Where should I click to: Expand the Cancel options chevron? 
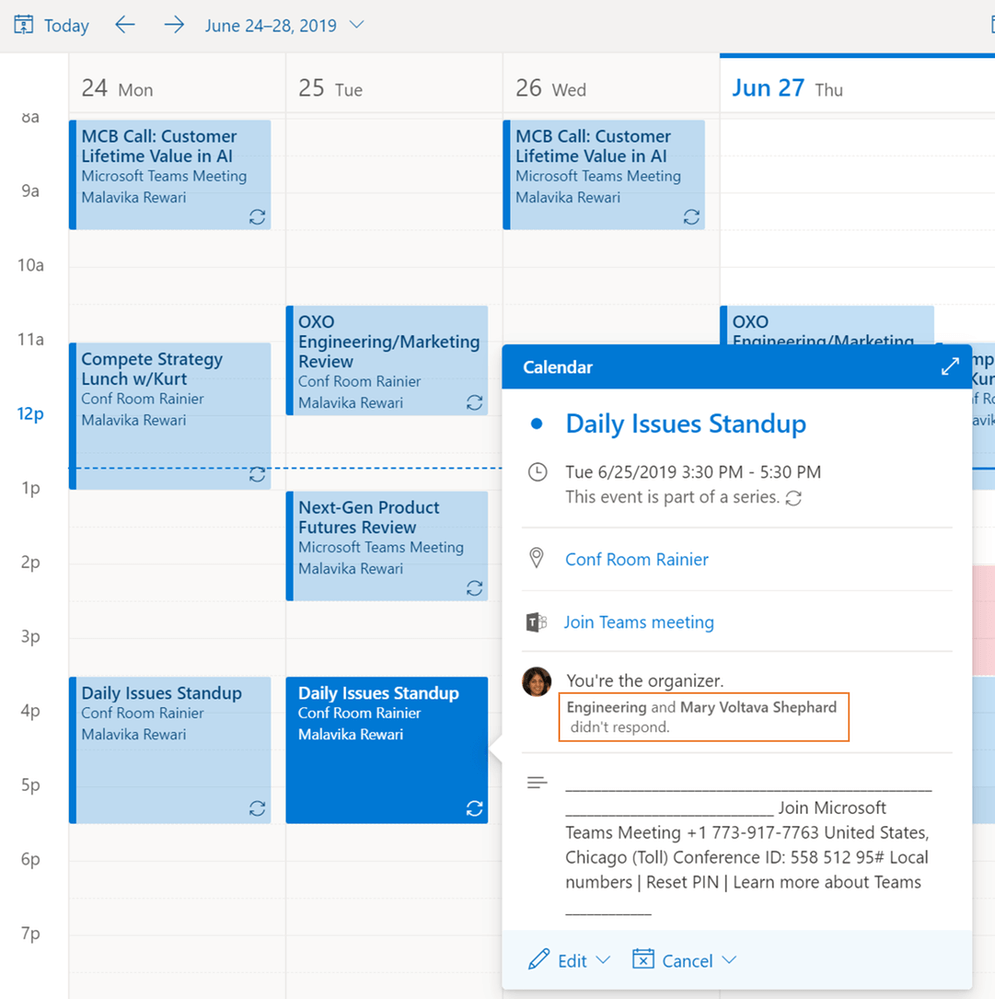pos(729,960)
